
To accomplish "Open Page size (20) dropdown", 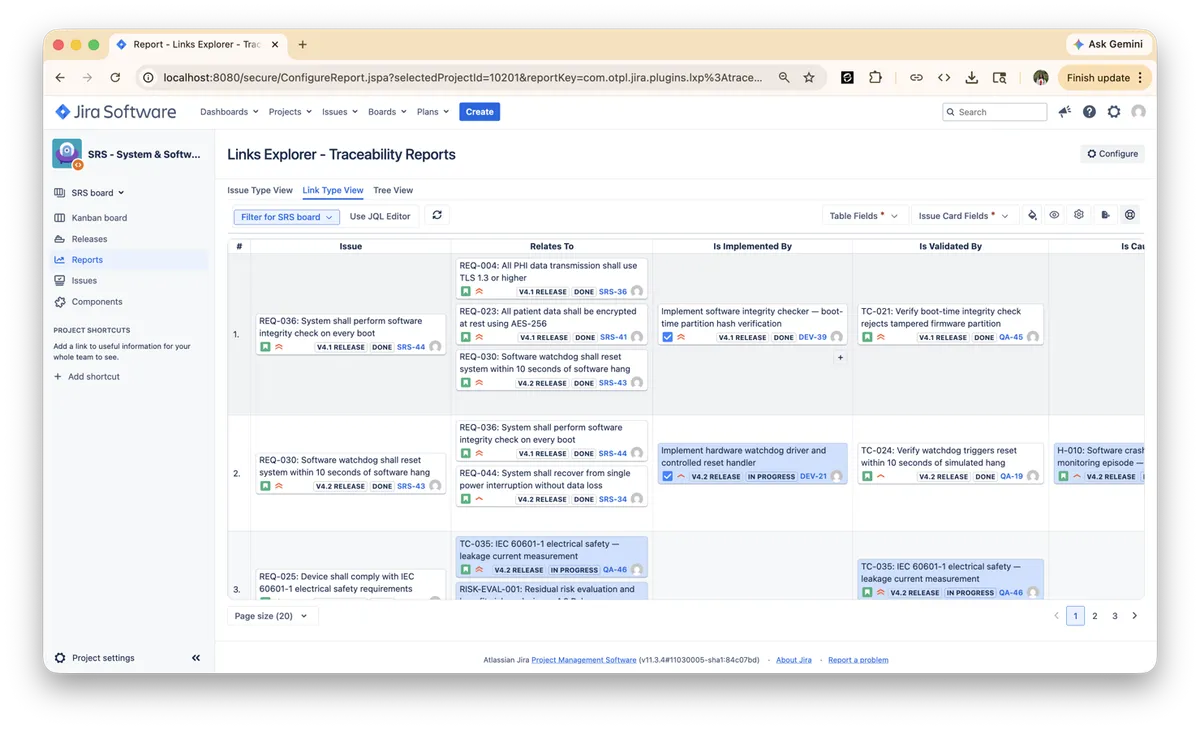I will [x=272, y=616].
